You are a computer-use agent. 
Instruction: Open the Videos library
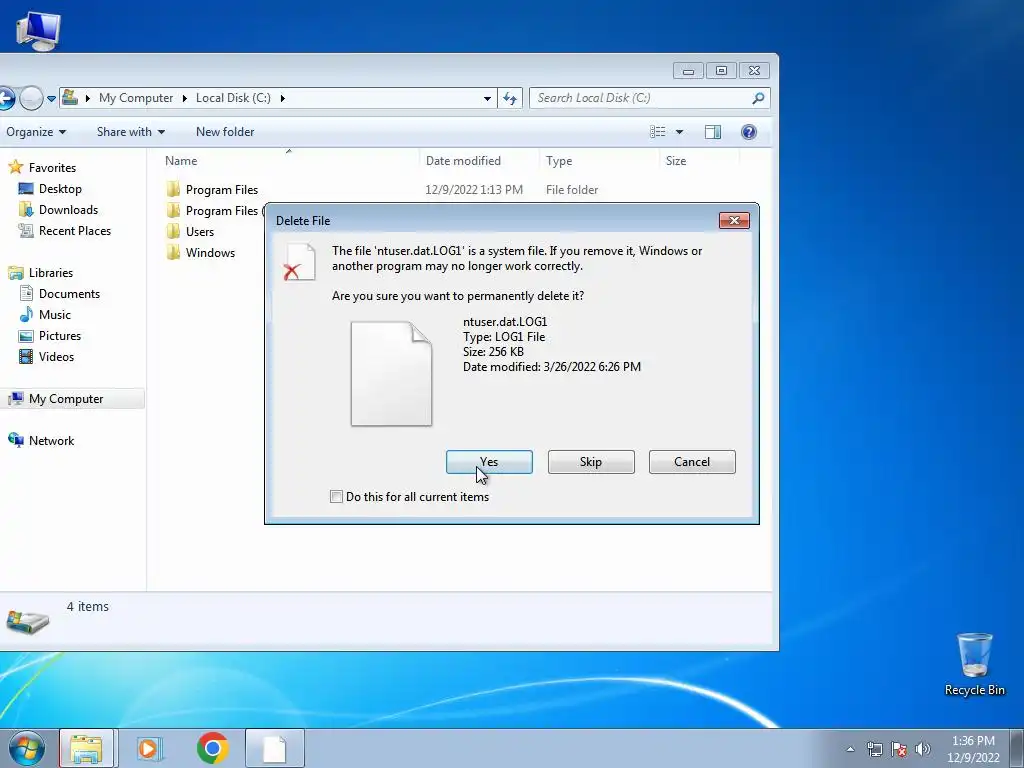coord(56,357)
